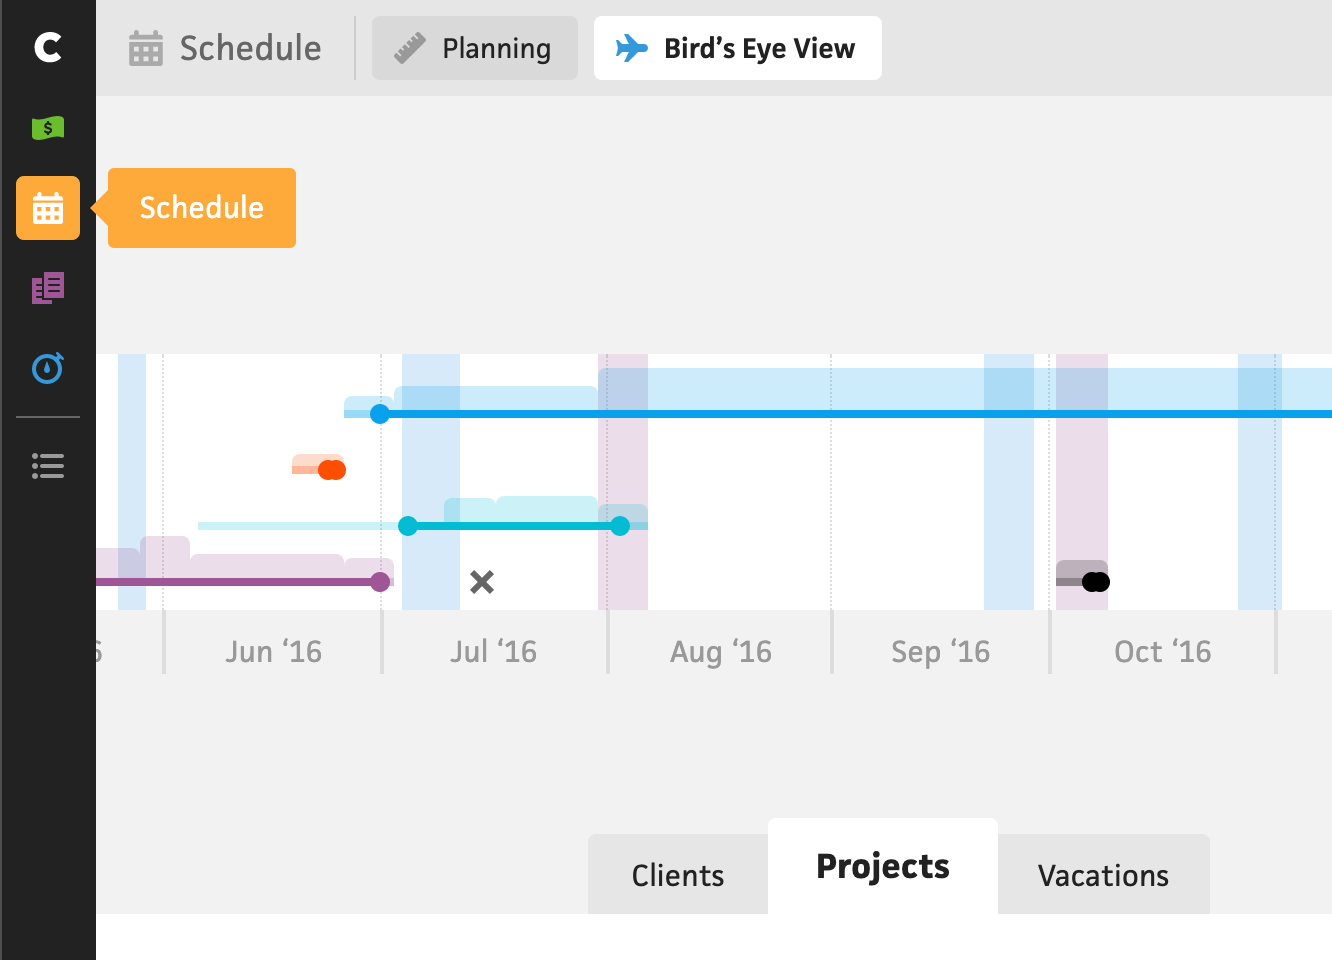1332x960 pixels.
Task: Switch to the Planning view
Action: coord(475,48)
